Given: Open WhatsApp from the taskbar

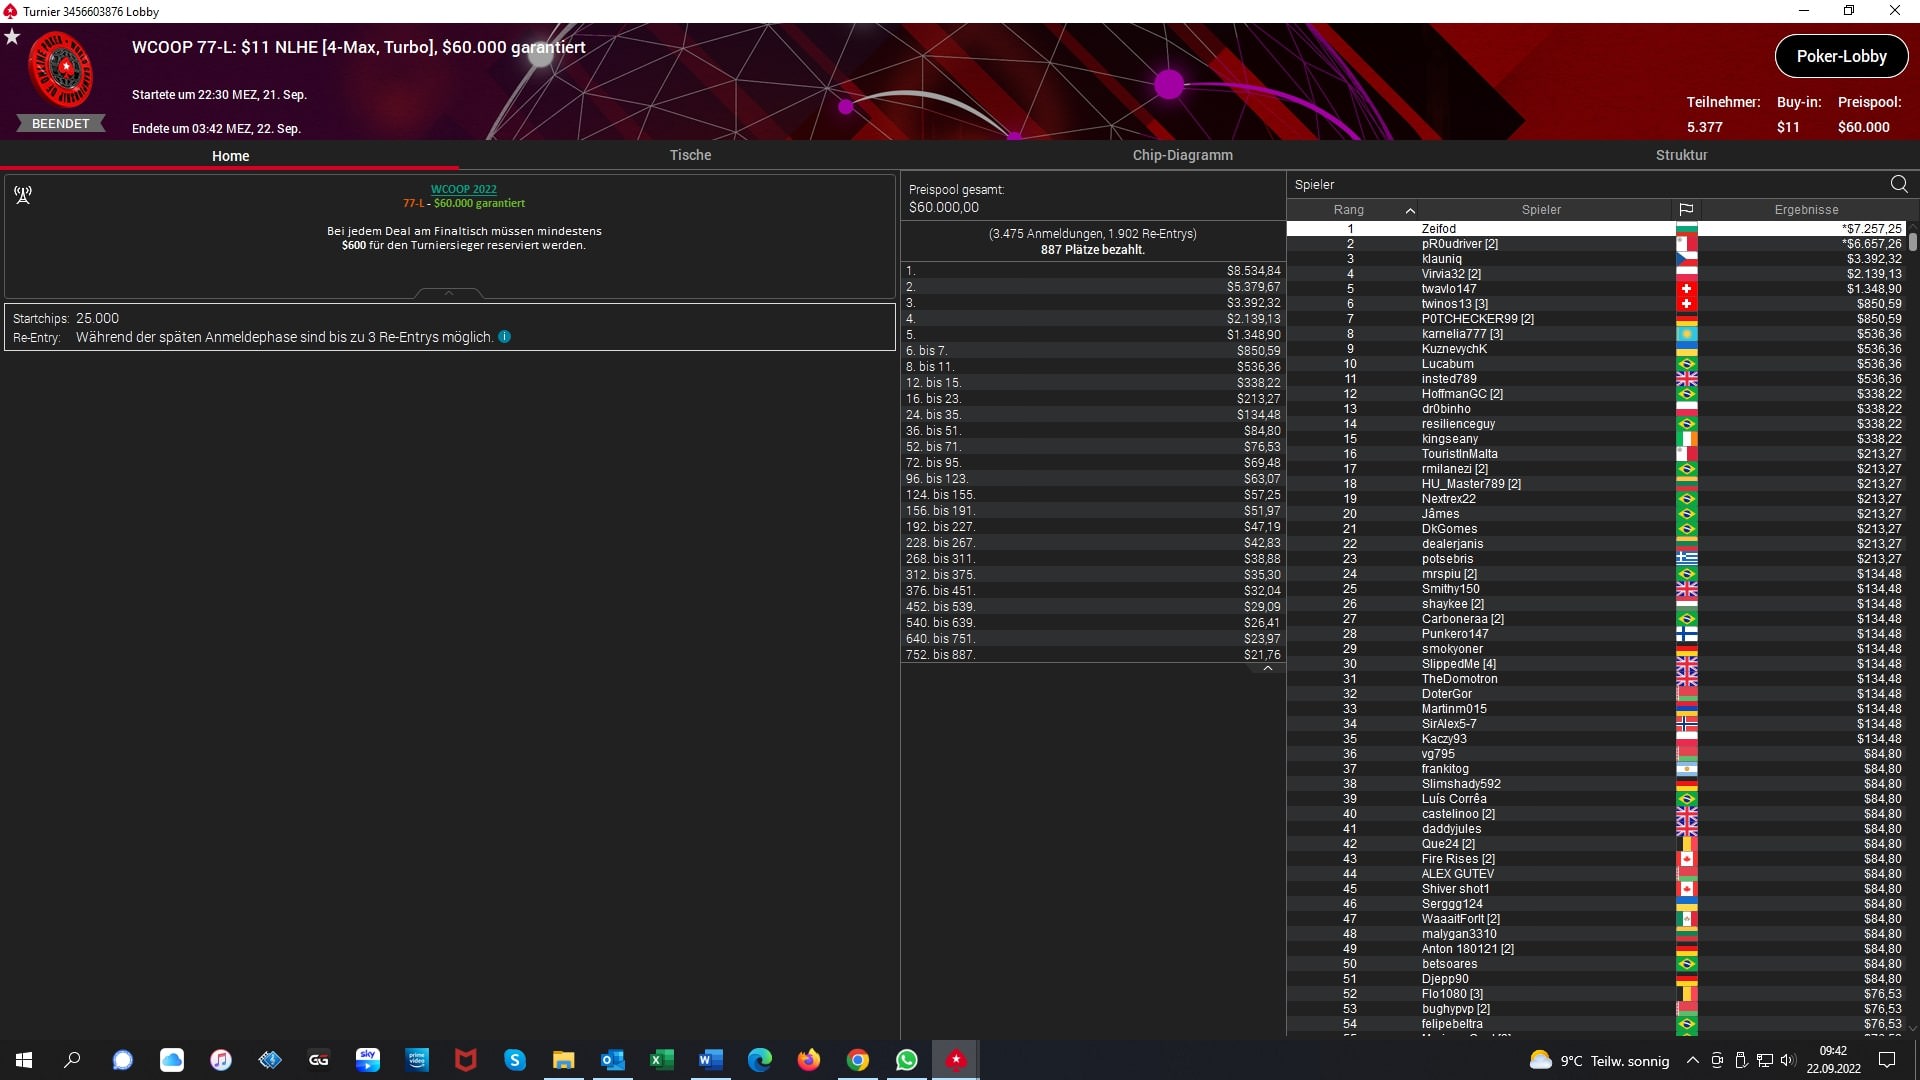Looking at the screenshot, I should click(x=907, y=1060).
